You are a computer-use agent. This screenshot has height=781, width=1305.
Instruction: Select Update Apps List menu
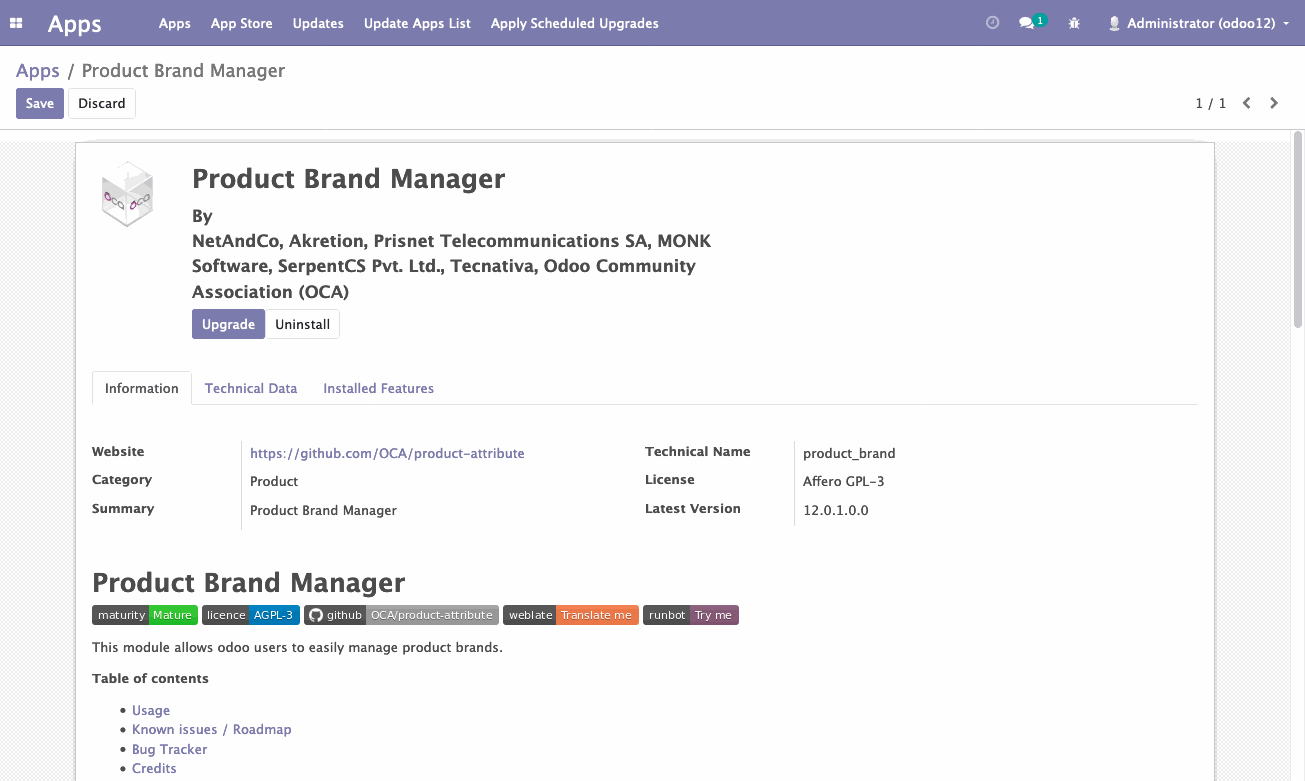tap(417, 23)
